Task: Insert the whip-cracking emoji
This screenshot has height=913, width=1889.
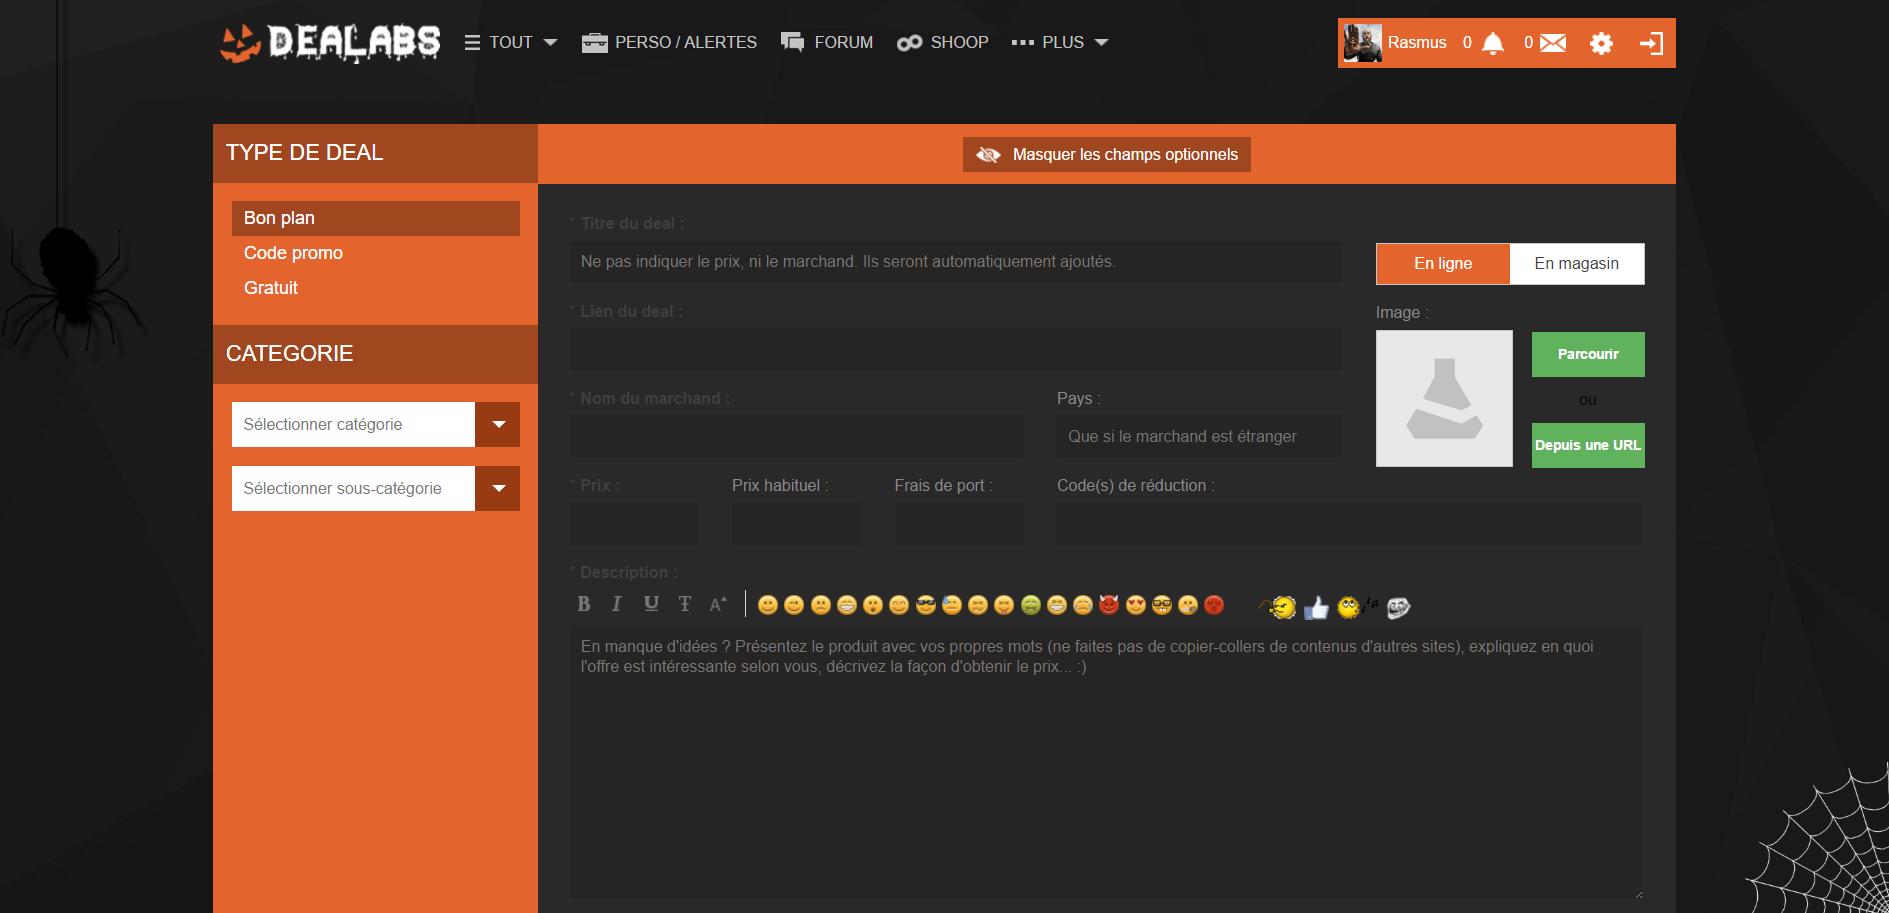Action: point(1278,607)
